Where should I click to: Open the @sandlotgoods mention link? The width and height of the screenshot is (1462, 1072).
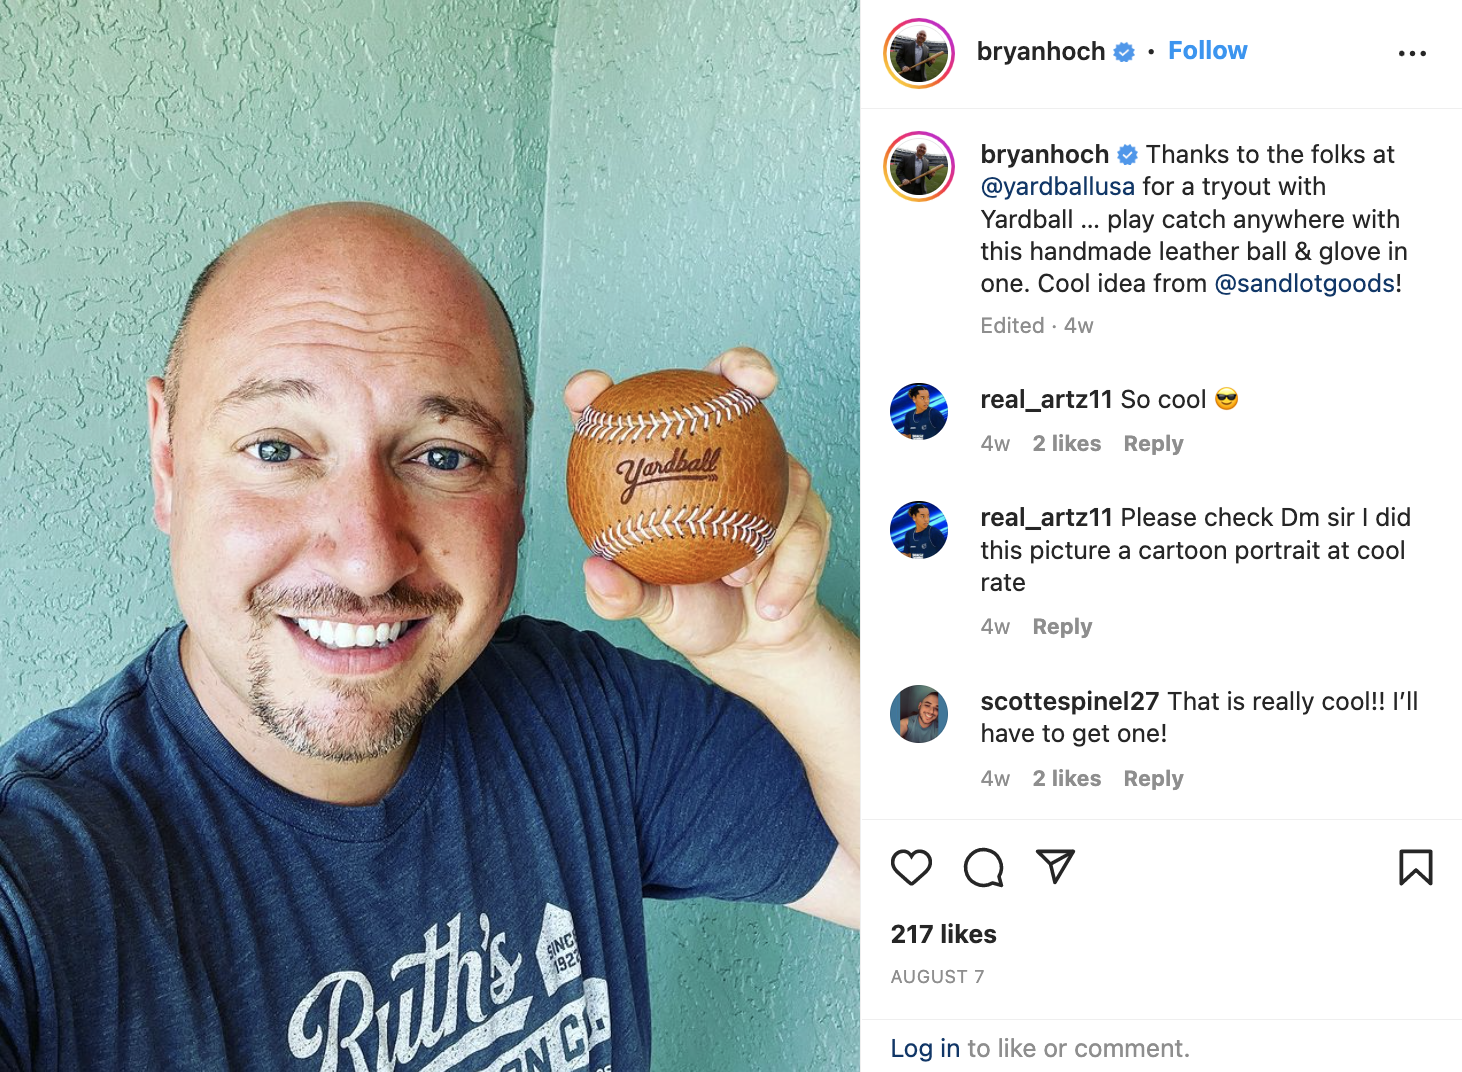(x=1304, y=284)
